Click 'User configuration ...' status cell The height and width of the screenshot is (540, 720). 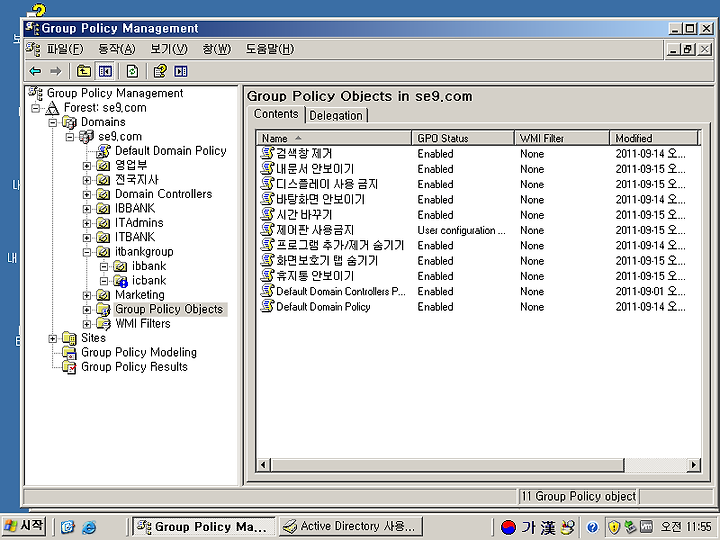(x=461, y=230)
